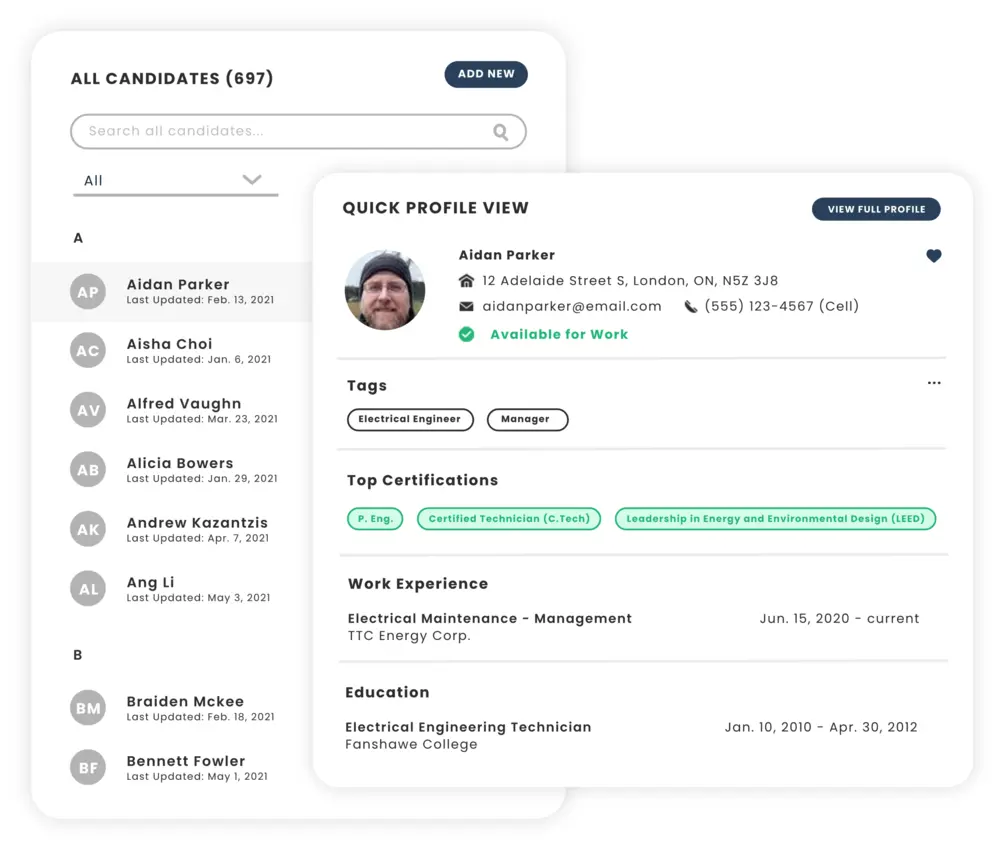
Task: Select the AC avatar for Aisha Choi
Action: [x=88, y=350]
